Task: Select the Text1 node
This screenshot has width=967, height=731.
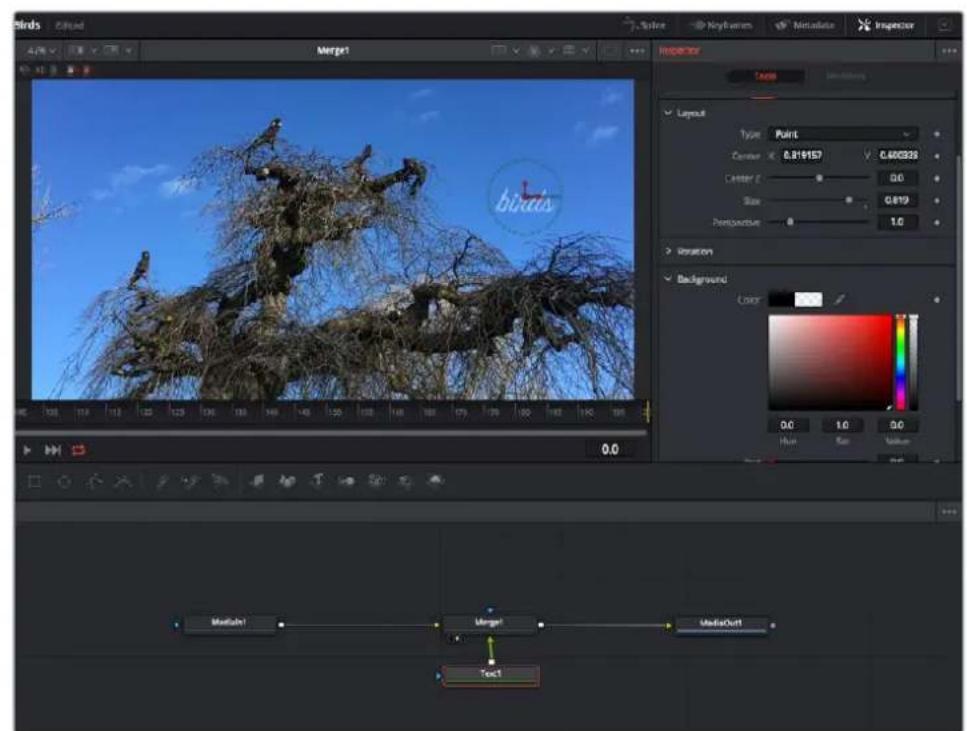Action: (491, 675)
